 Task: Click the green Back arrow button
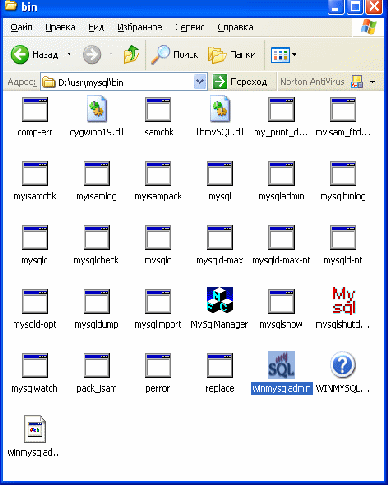click(20, 54)
